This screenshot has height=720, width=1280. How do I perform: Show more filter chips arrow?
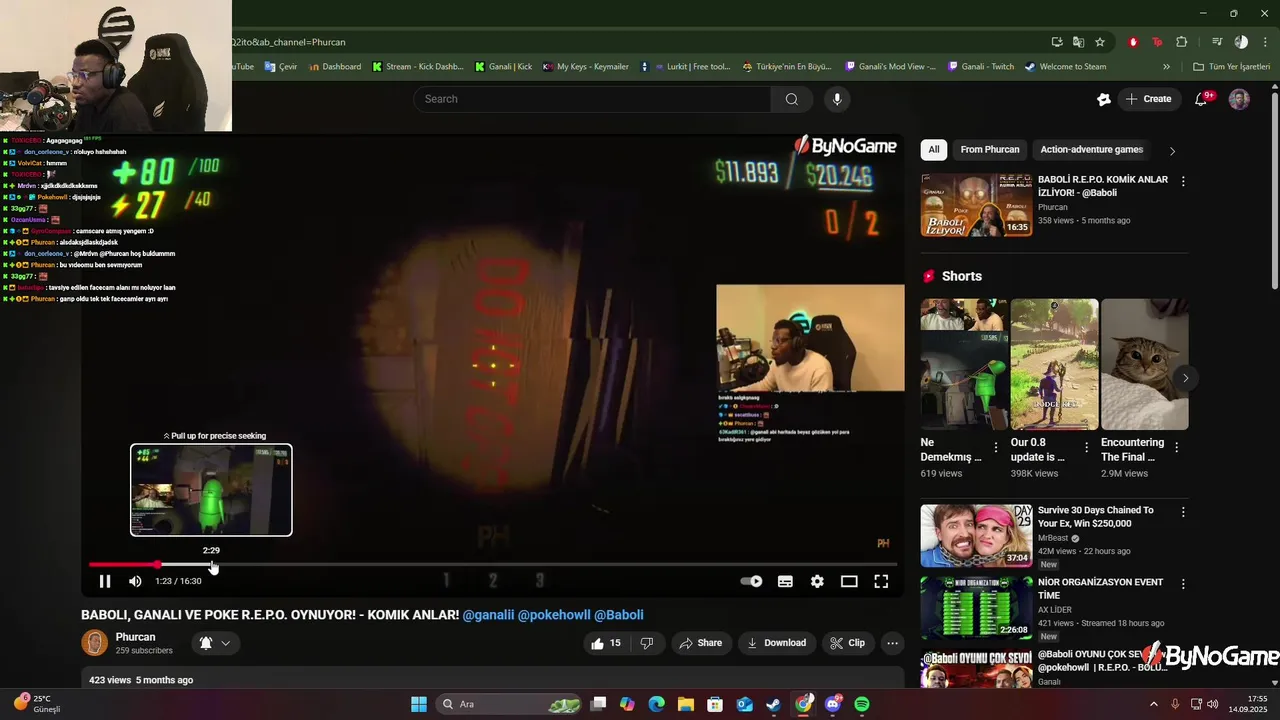(x=1172, y=151)
